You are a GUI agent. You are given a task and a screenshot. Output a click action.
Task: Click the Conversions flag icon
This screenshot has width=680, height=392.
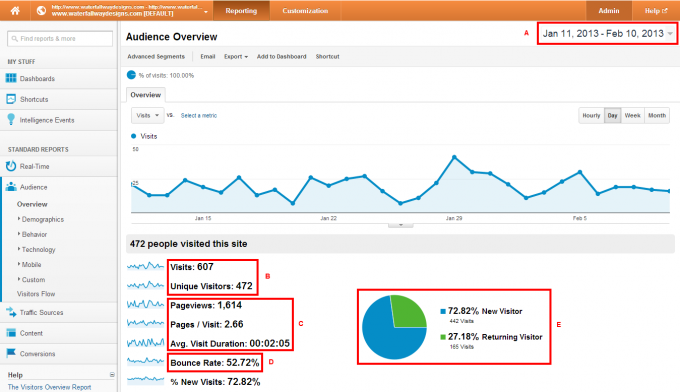[11, 353]
